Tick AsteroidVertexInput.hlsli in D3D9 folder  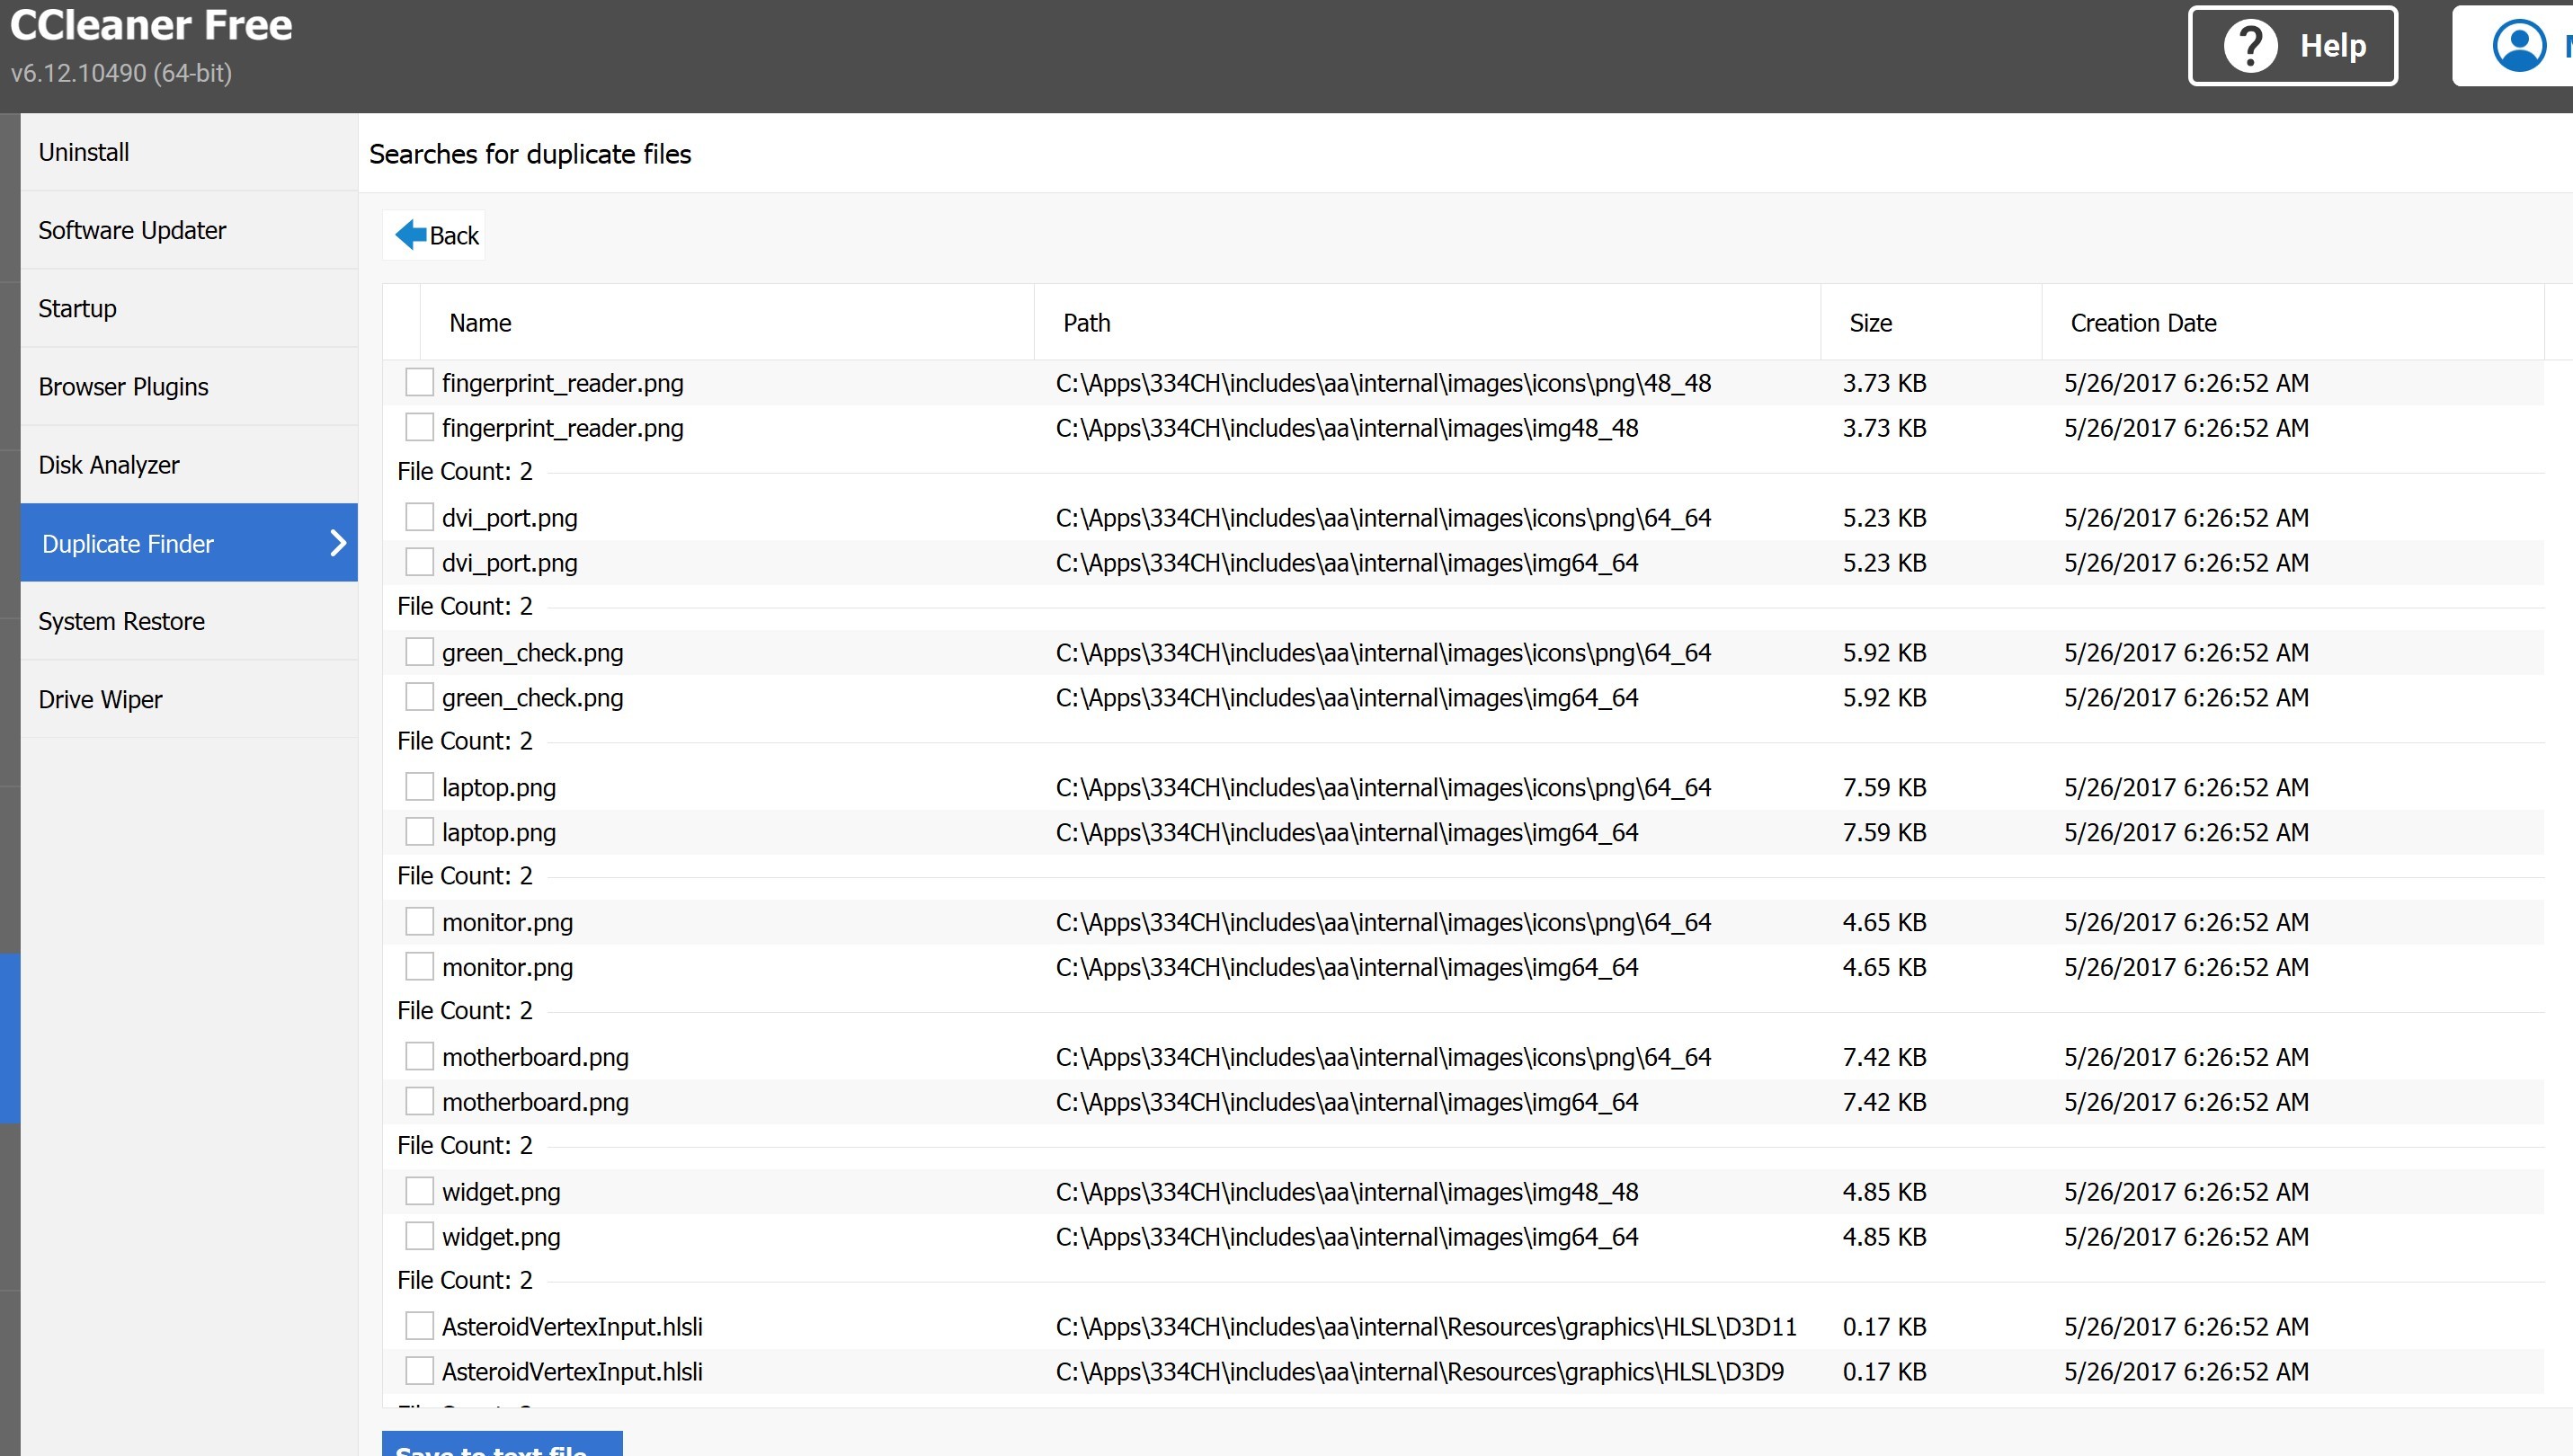click(x=419, y=1371)
